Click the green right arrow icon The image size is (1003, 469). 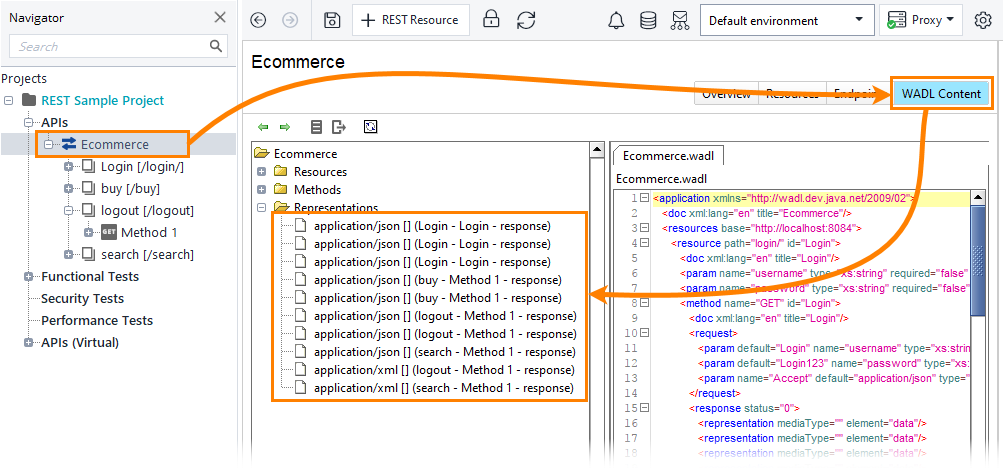(285, 127)
